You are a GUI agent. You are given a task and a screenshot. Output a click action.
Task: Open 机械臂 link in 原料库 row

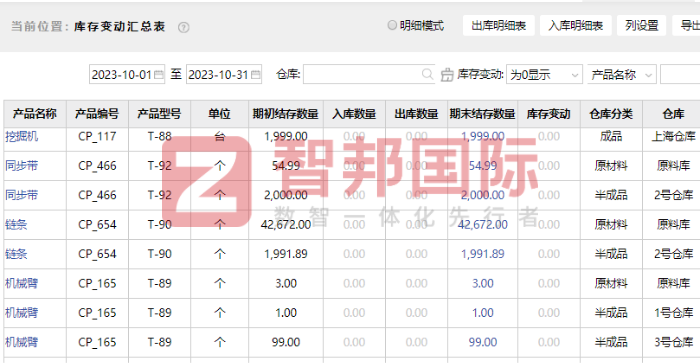pyautogui.click(x=21, y=283)
